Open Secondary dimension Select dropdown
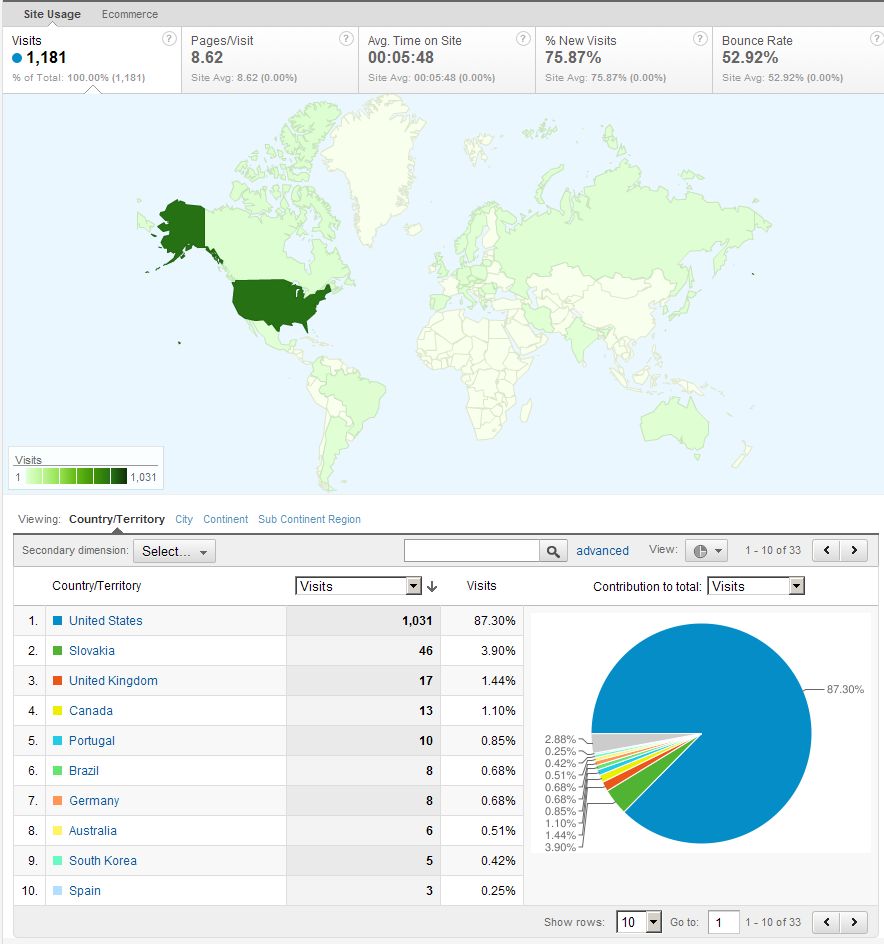Screen dimensions: 884x944 (x=174, y=551)
